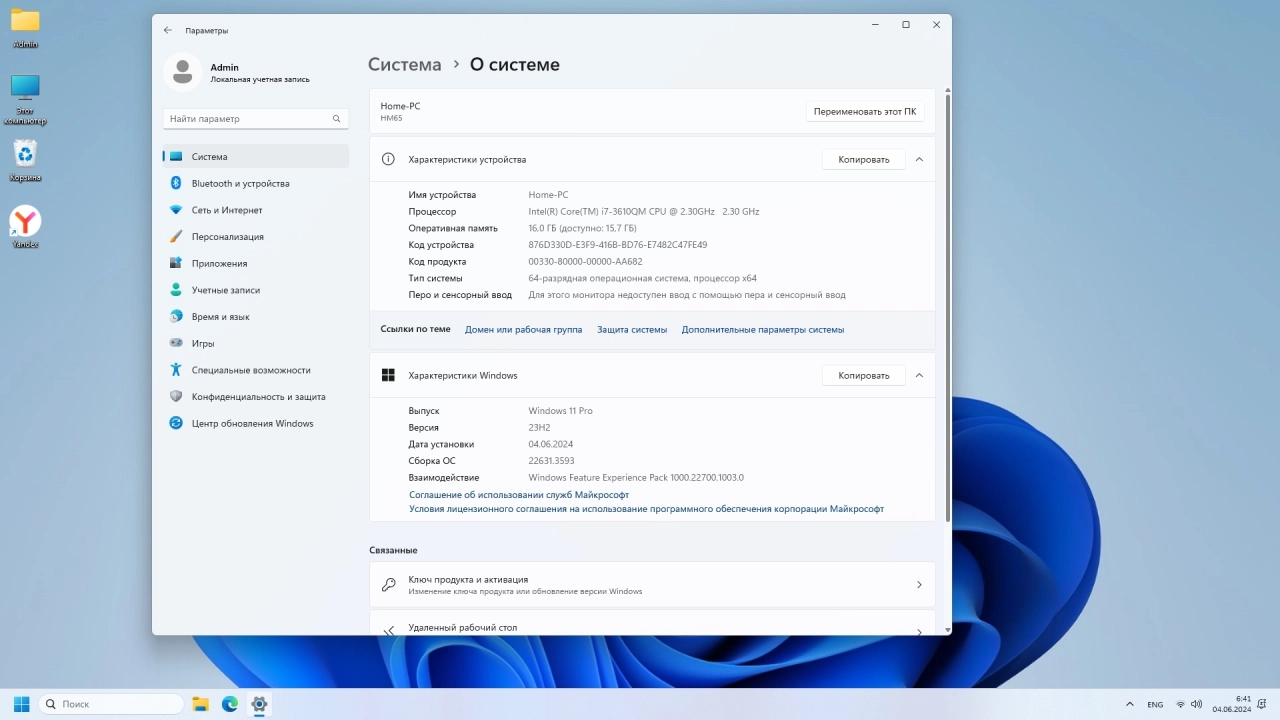The image size is (1280, 720).
Task: Click the Сеть и Интернет network icon
Action: click(176, 210)
